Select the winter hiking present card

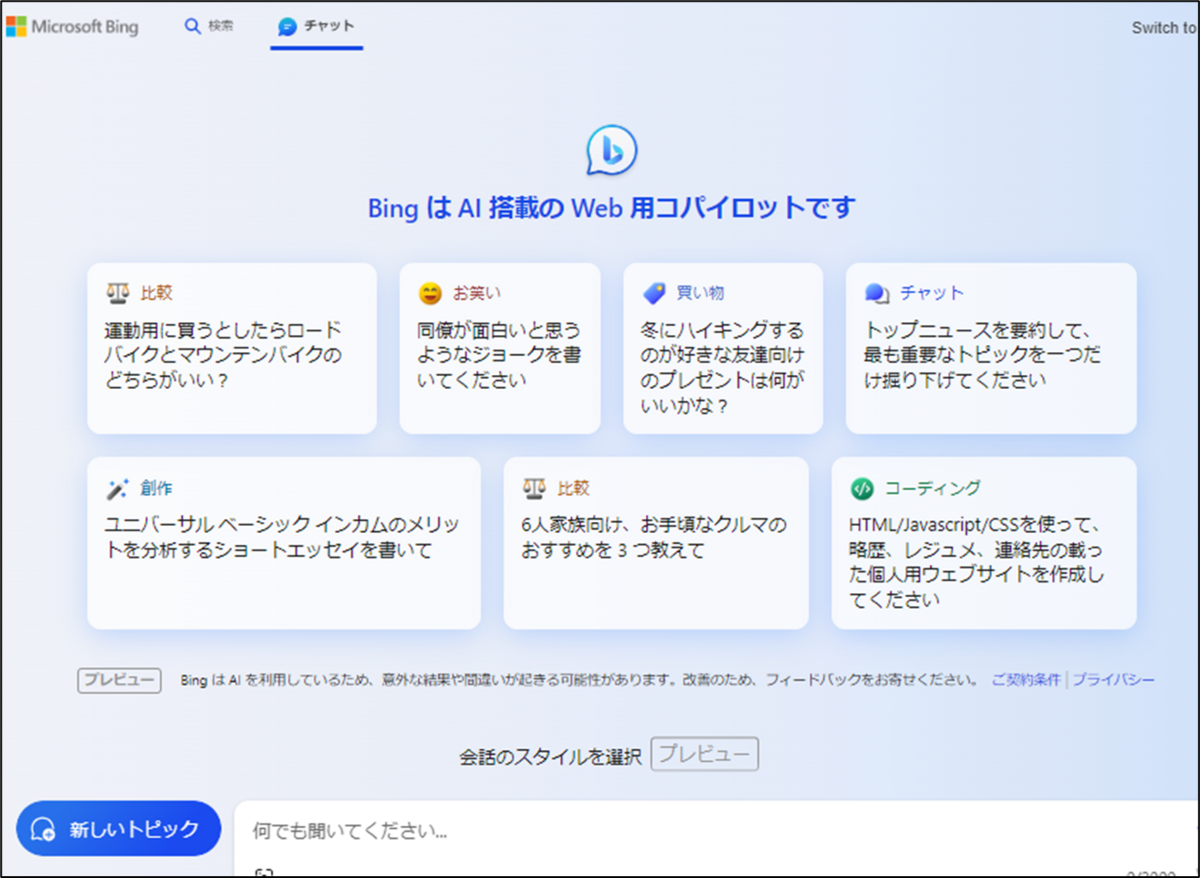723,348
